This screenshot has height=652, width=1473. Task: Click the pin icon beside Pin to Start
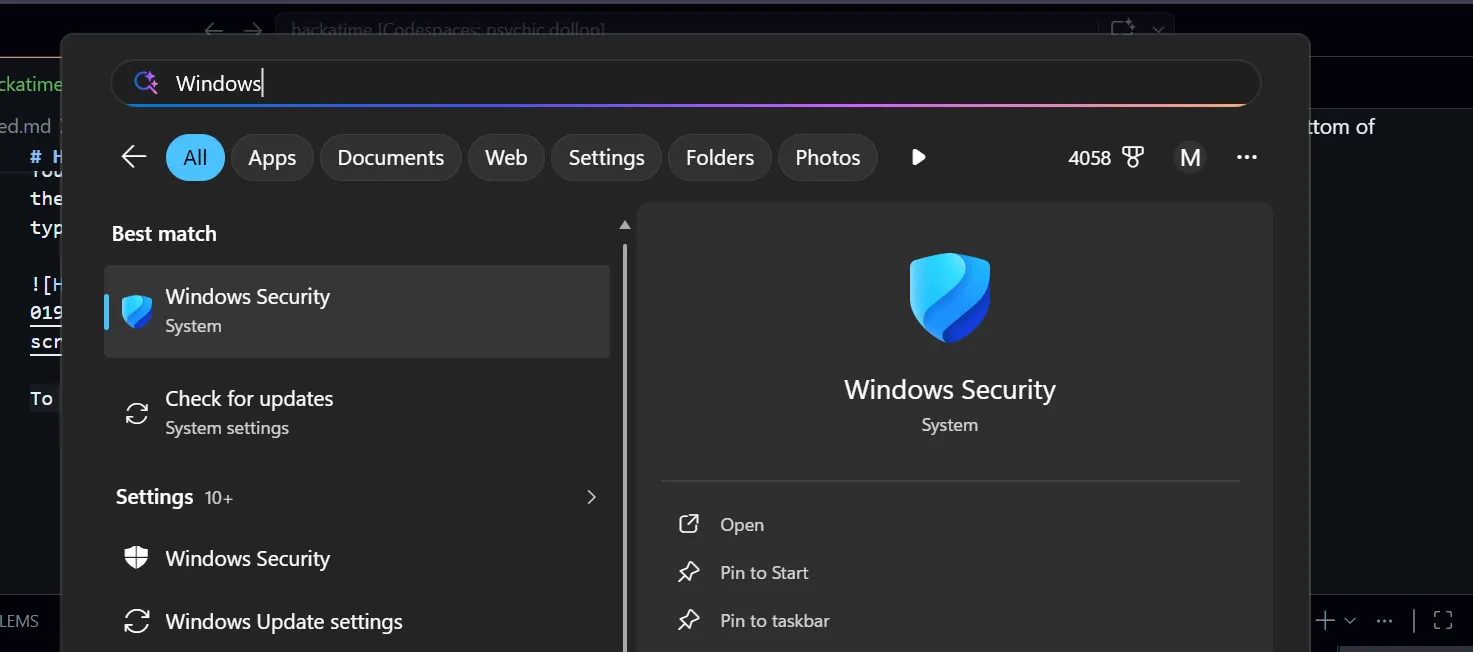coord(689,572)
